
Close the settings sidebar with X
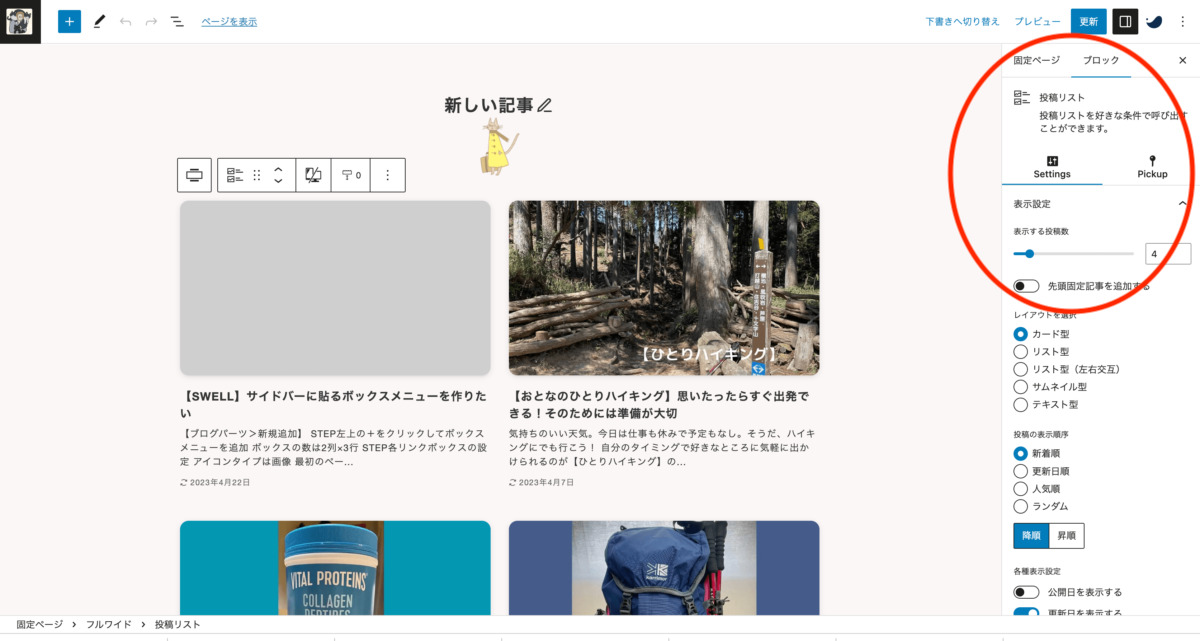point(1183,60)
